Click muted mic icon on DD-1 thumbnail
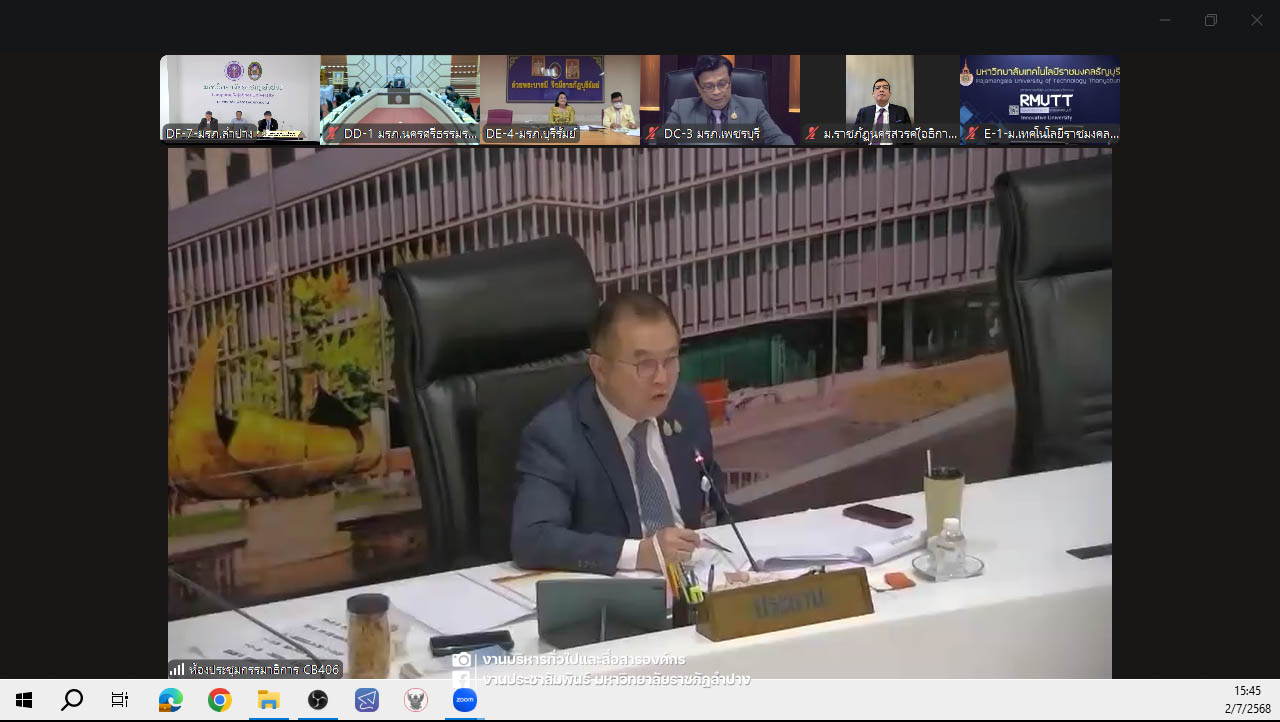Image resolution: width=1280 pixels, height=722 pixels. tap(332, 133)
